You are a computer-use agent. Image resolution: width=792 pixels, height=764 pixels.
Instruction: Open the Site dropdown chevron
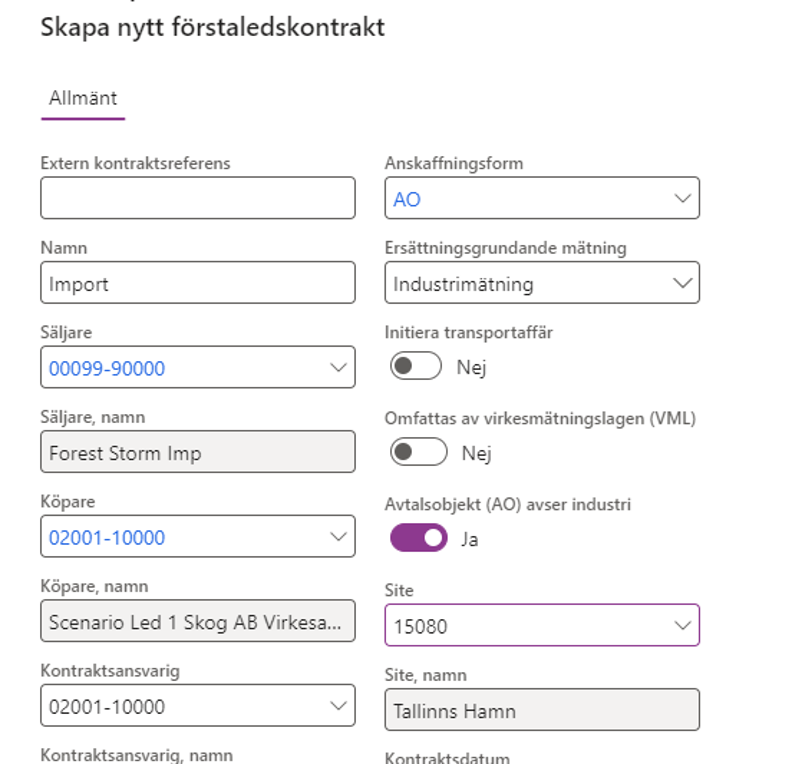pyautogui.click(x=683, y=626)
